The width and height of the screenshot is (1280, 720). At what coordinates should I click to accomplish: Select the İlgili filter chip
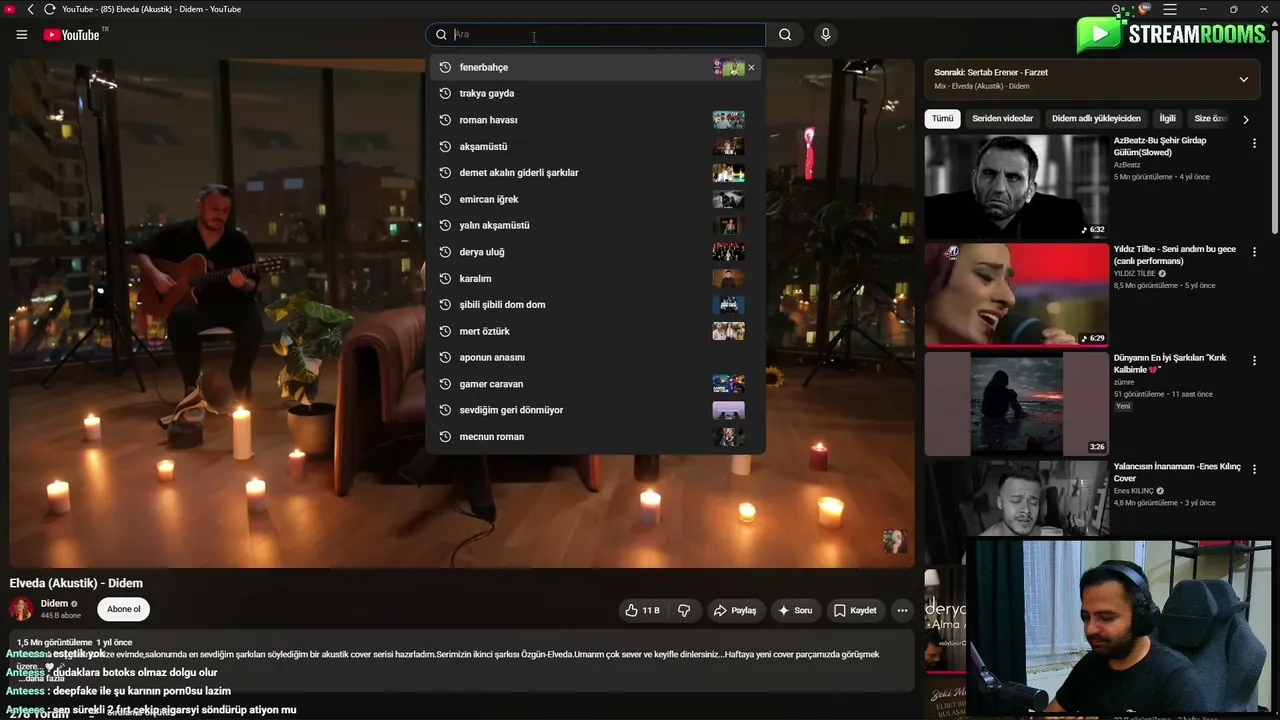(x=1167, y=118)
